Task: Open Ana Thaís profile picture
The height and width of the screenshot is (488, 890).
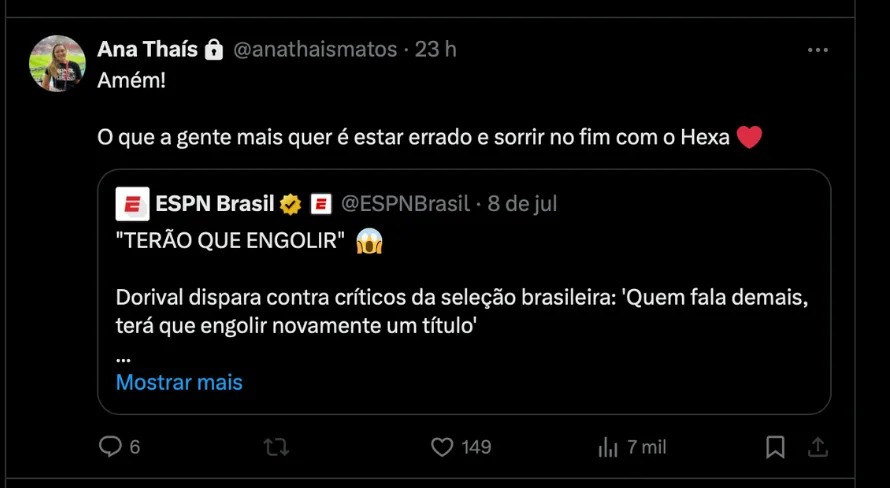Action: 57,63
